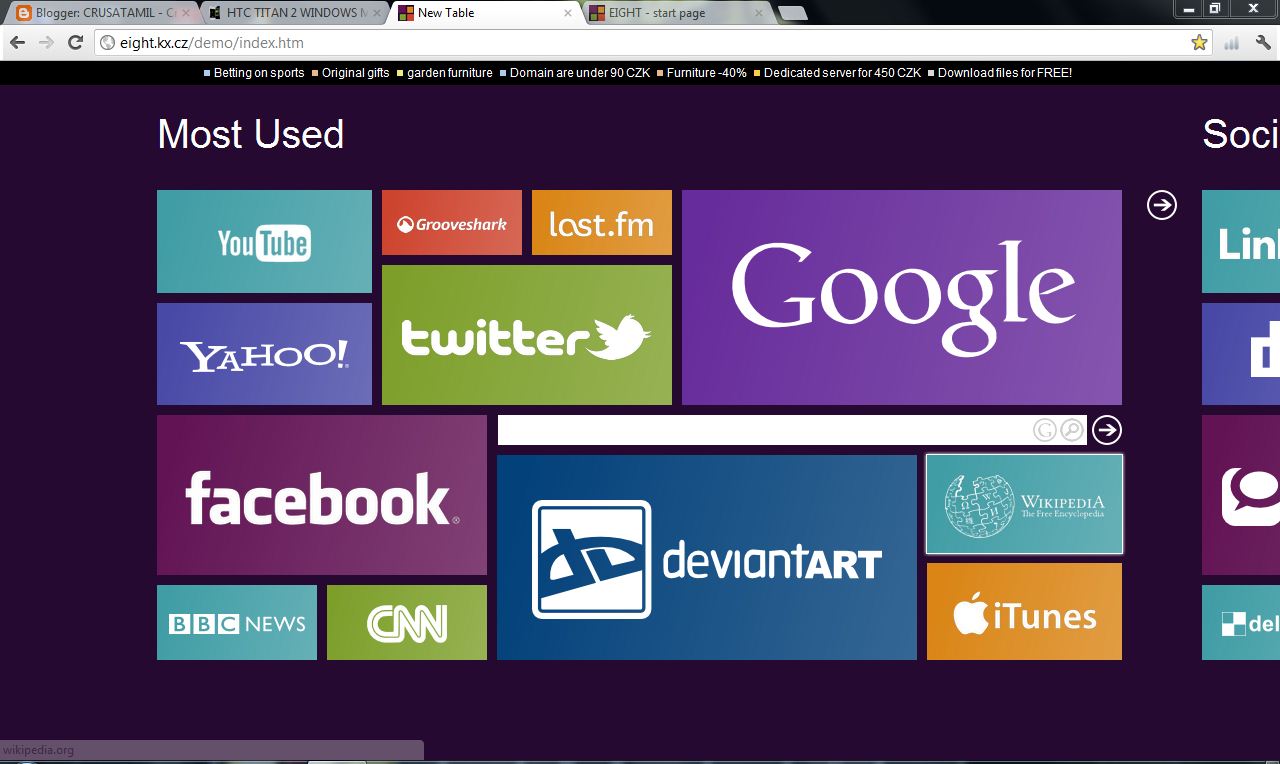Go forward with browser forward arrow

(x=46, y=42)
